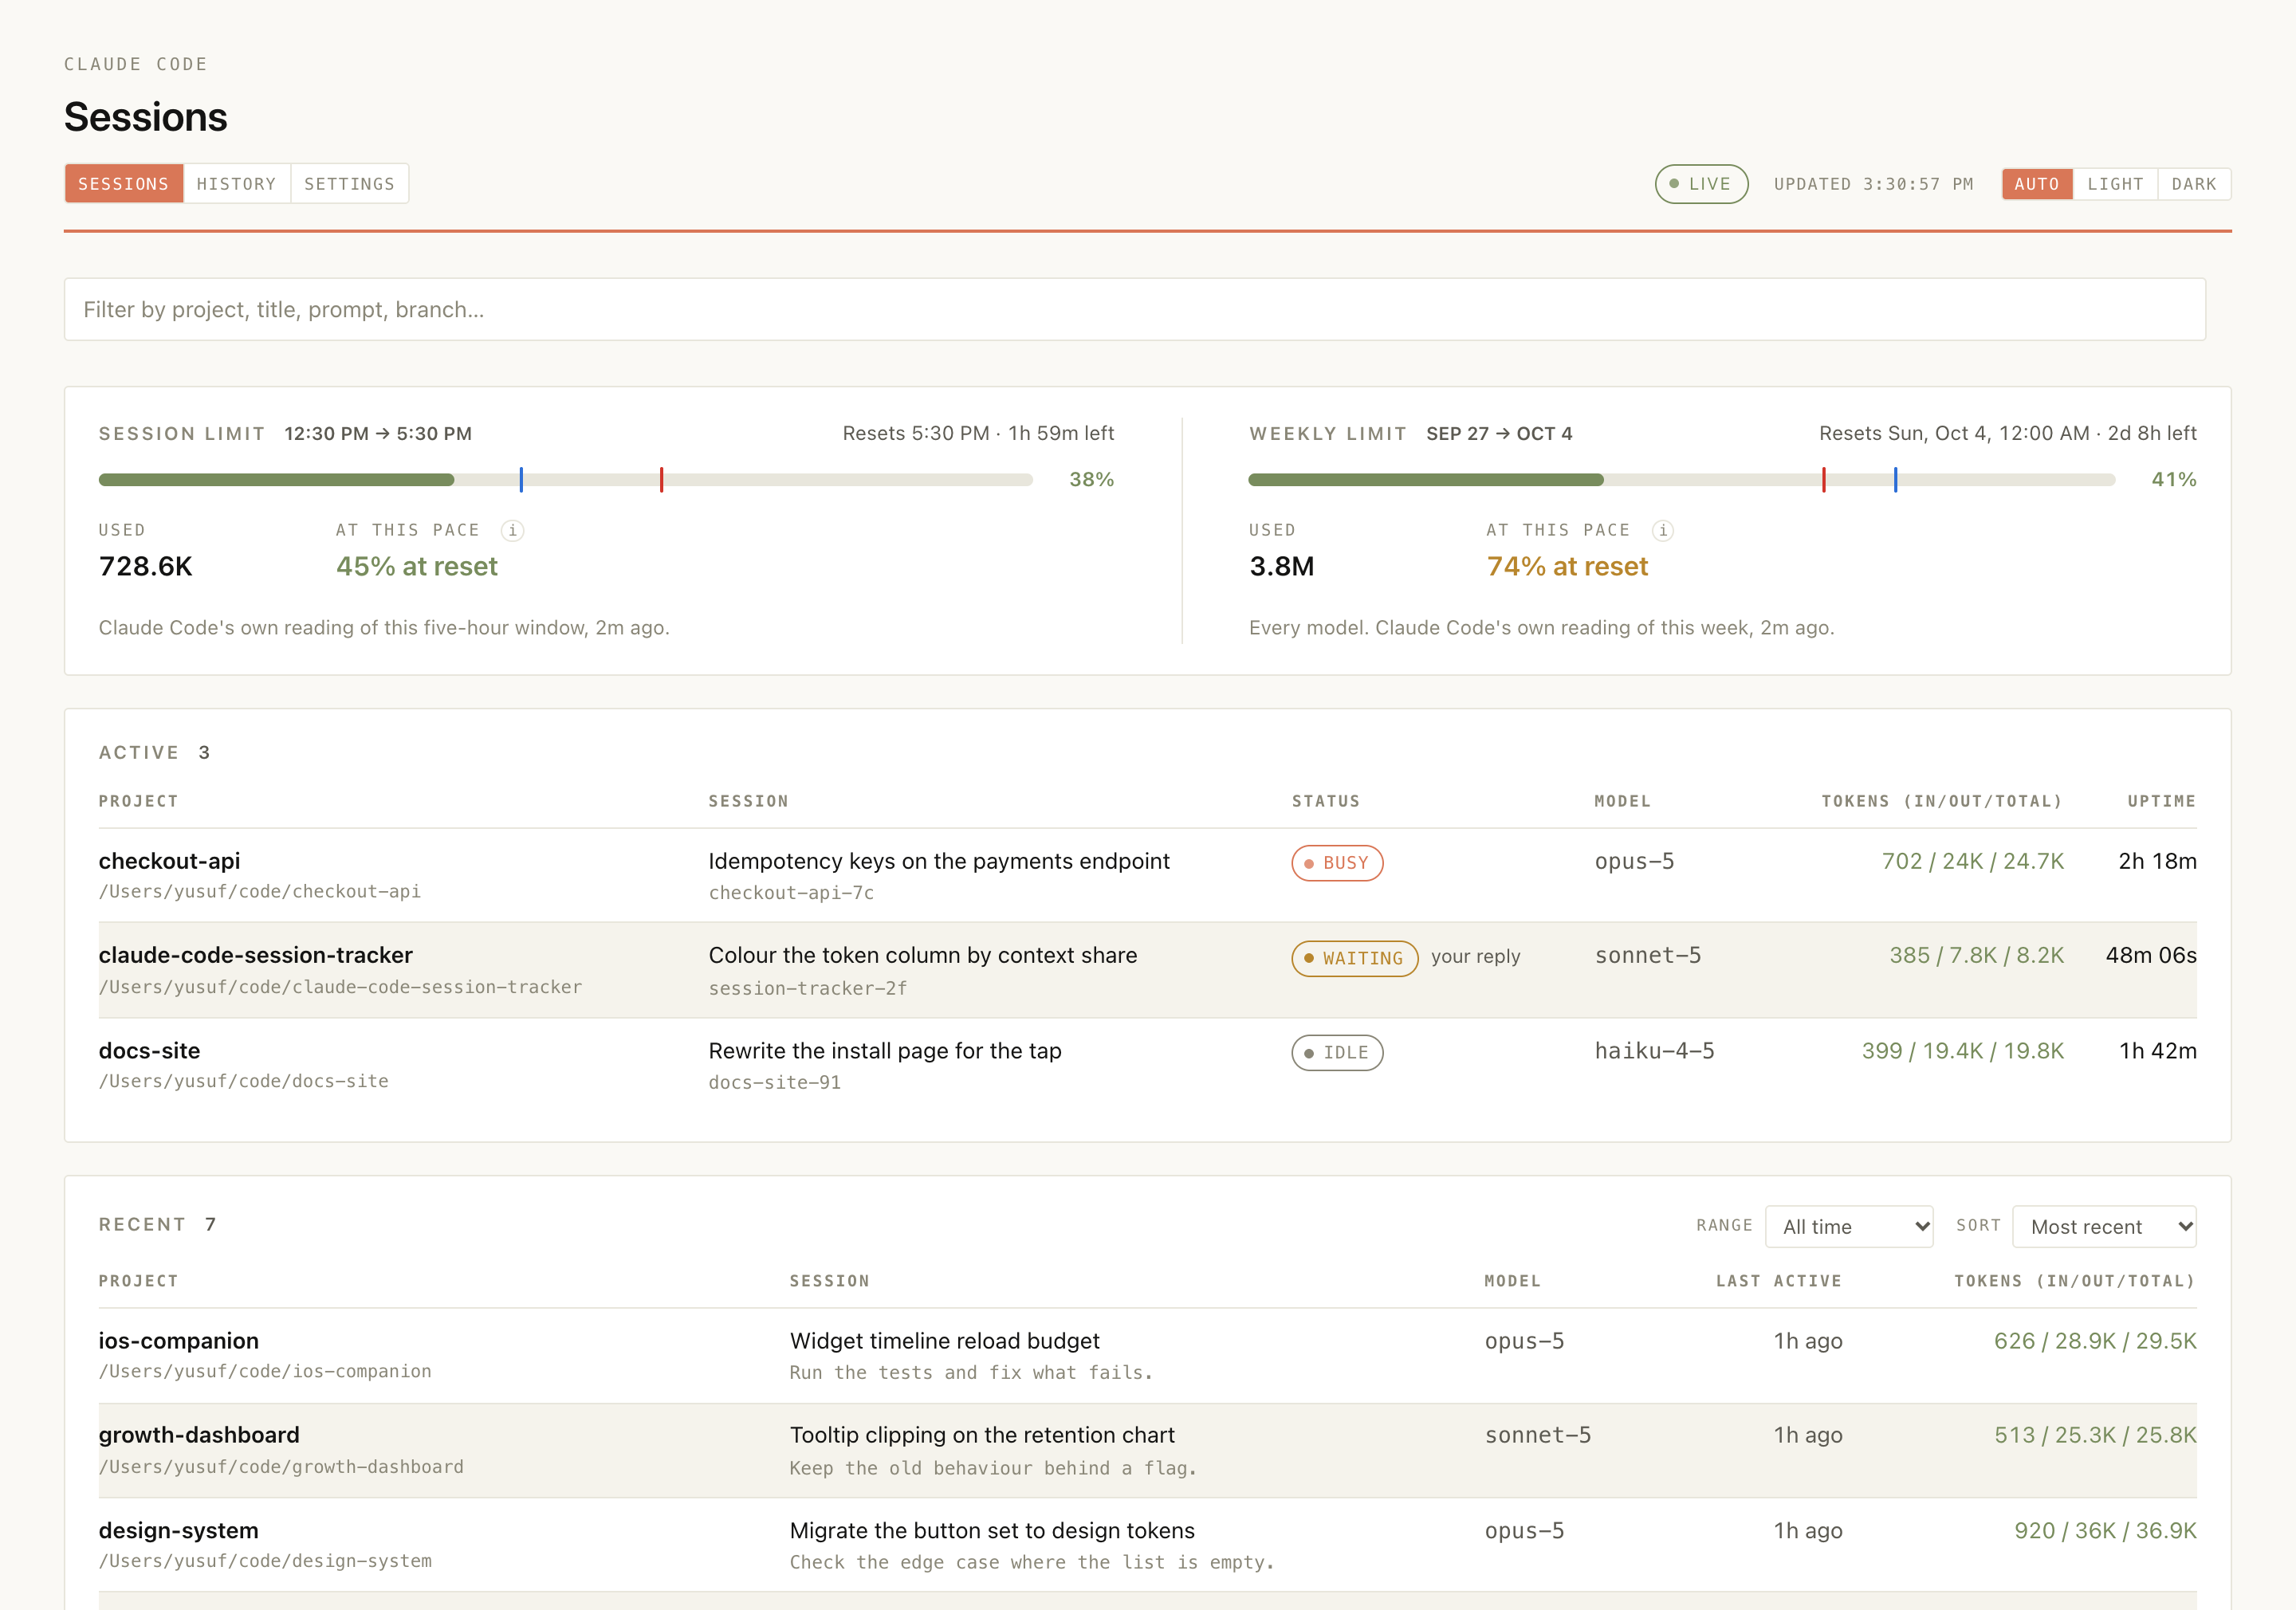Open the docs-site project row
Screen dimensions: 2296x1610
(x=1148, y=1066)
